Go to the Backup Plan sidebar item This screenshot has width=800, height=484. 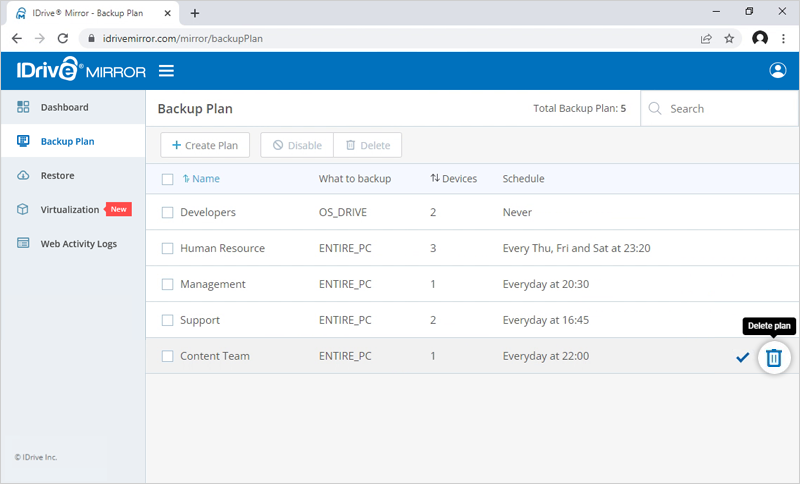[67, 142]
